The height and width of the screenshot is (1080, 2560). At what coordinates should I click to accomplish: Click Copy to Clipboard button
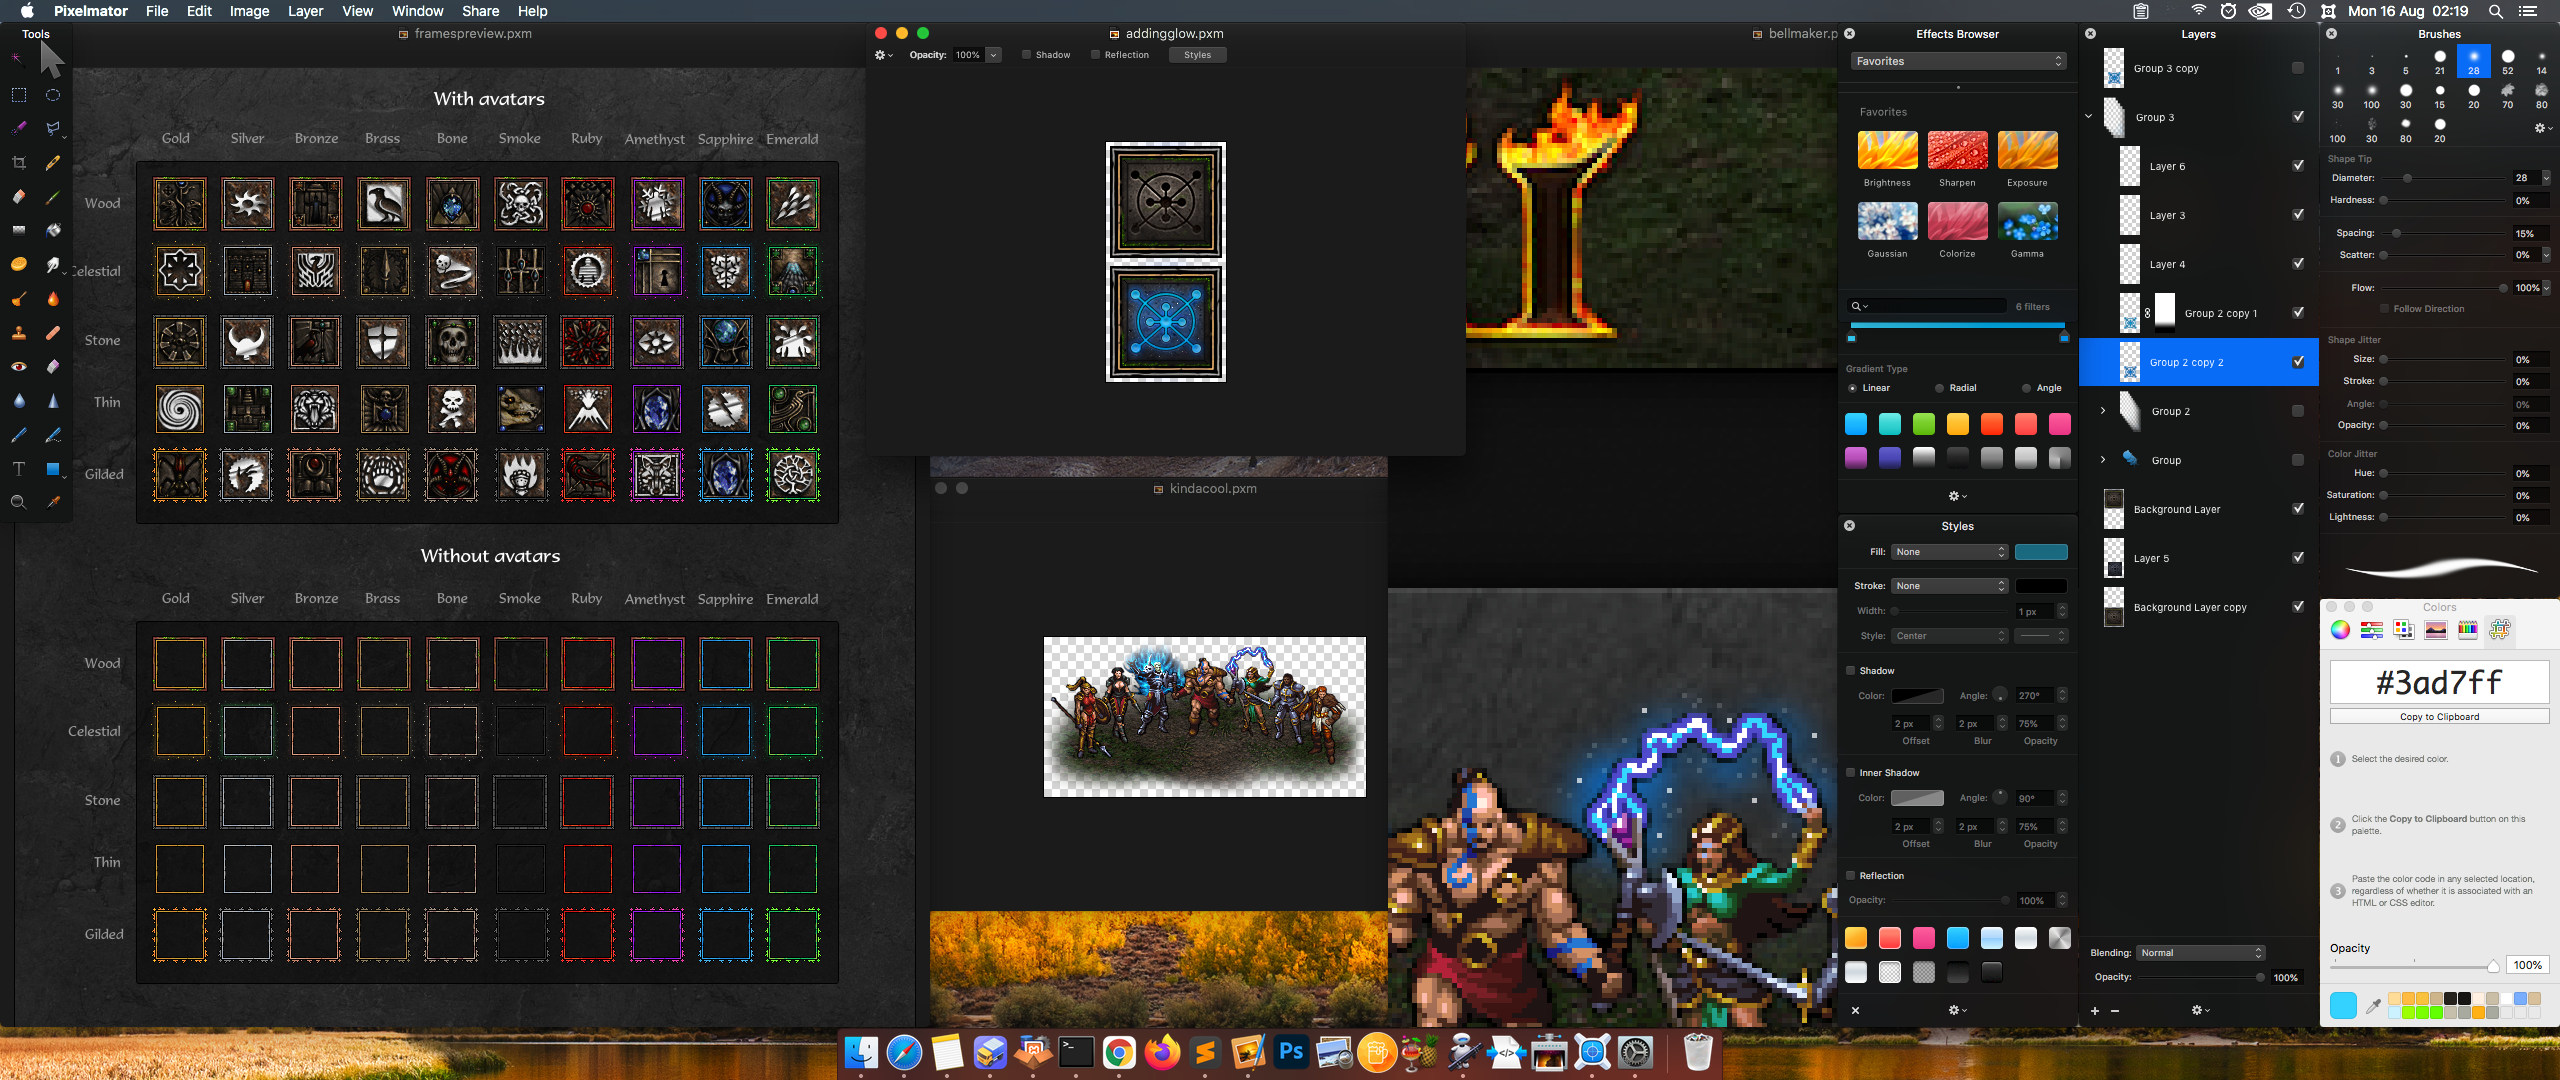[2439, 717]
